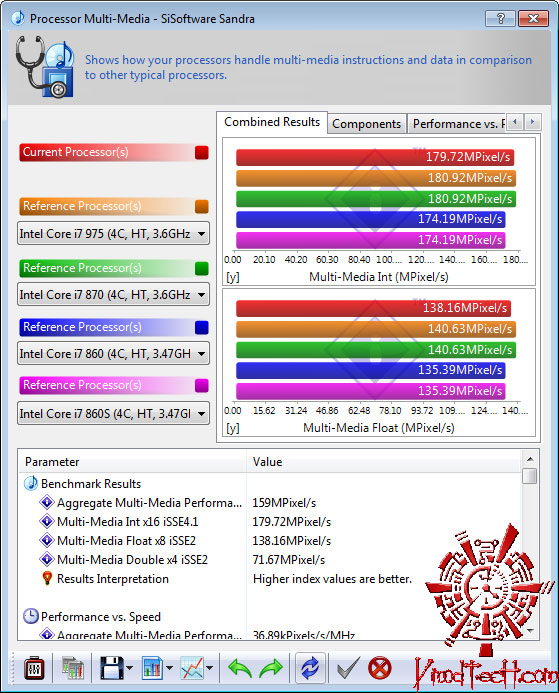
Task: Click the 179.72MPixel/s value cell
Action: [292, 522]
